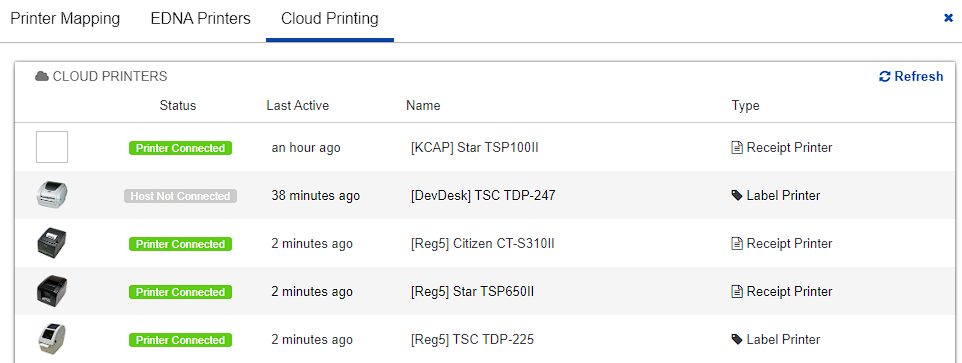Screen dimensions: 962x363
Task: Click receipt icon for Star TSP650II
Action: 737,291
